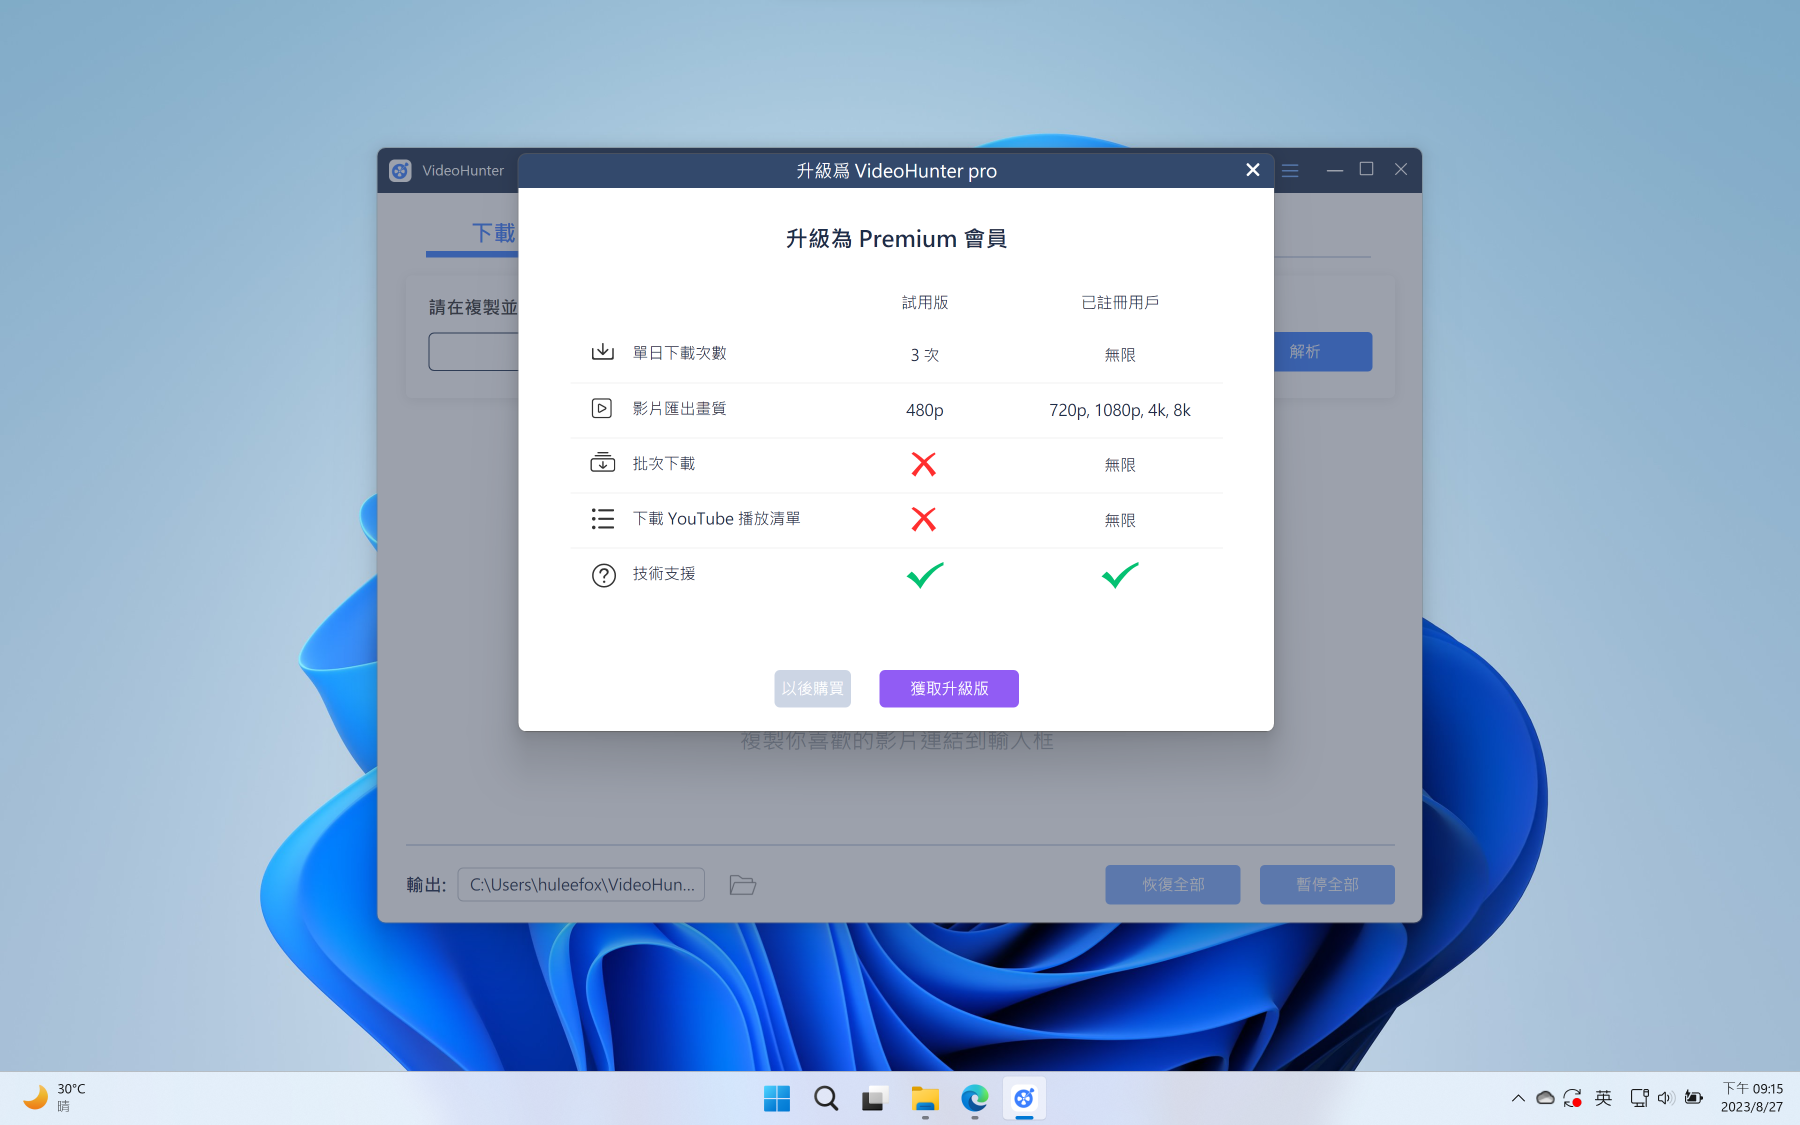Open Microsoft Edge from the taskbar
The image size is (1800, 1125).
(x=974, y=1099)
